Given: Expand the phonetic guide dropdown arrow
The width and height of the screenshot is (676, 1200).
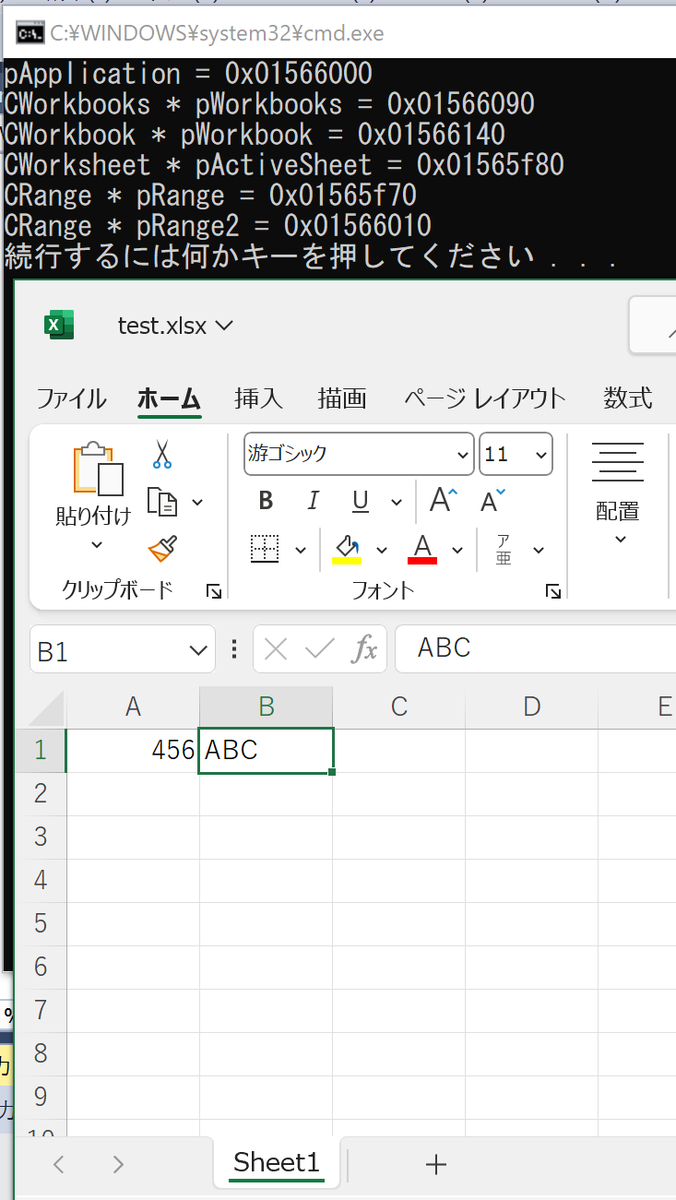Looking at the screenshot, I should [x=538, y=550].
